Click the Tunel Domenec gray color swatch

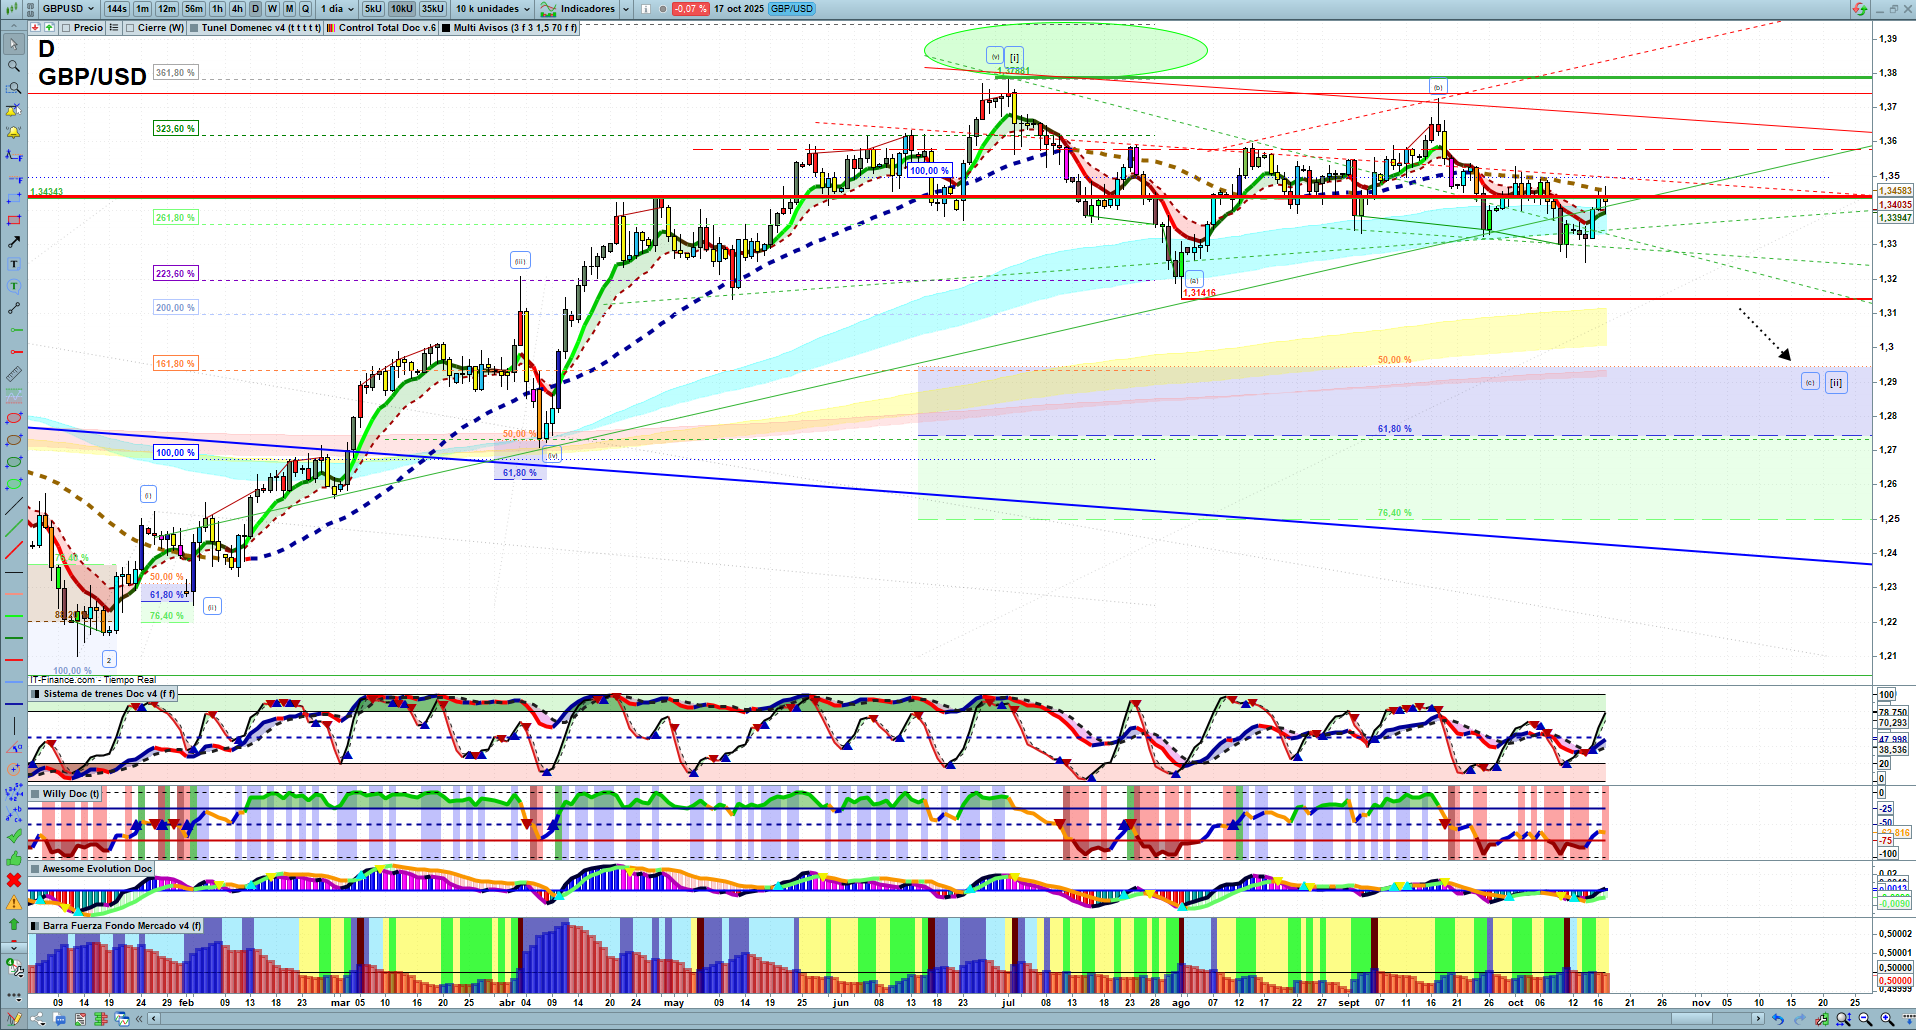point(194,28)
